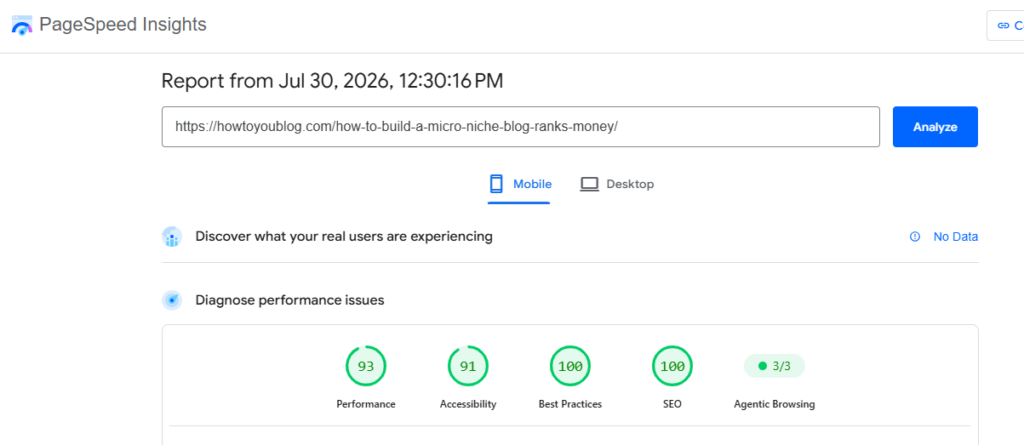Click the Performance score gauge 93
1024x445 pixels.
click(366, 366)
